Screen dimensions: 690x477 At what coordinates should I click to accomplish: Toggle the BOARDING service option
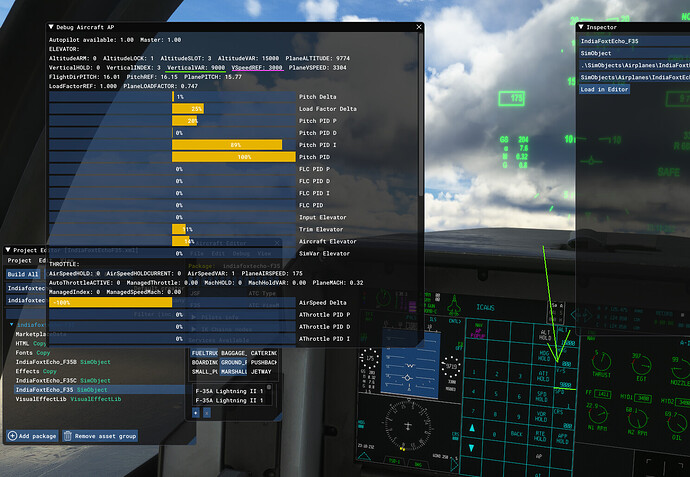[x=205, y=363]
